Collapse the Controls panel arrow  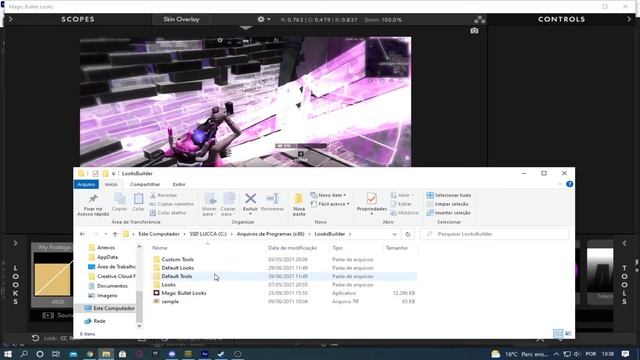(629, 19)
